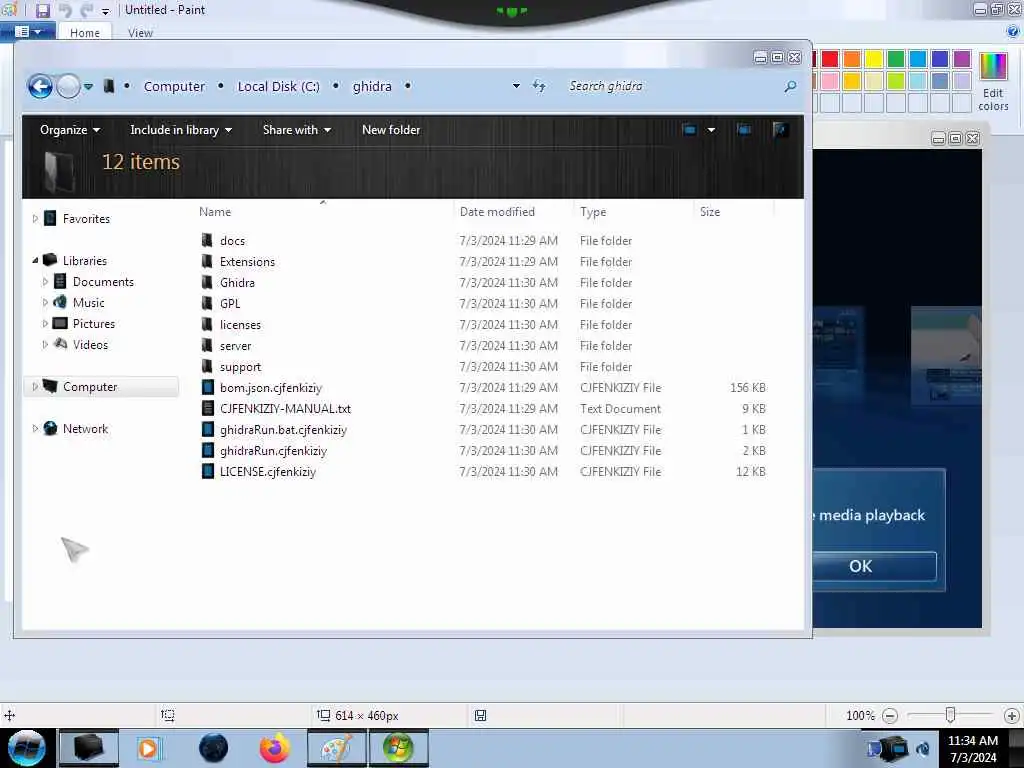Image resolution: width=1024 pixels, height=768 pixels.
Task: Select ghidraRun.bat.cjfenkiziy file
Action: click(283, 430)
